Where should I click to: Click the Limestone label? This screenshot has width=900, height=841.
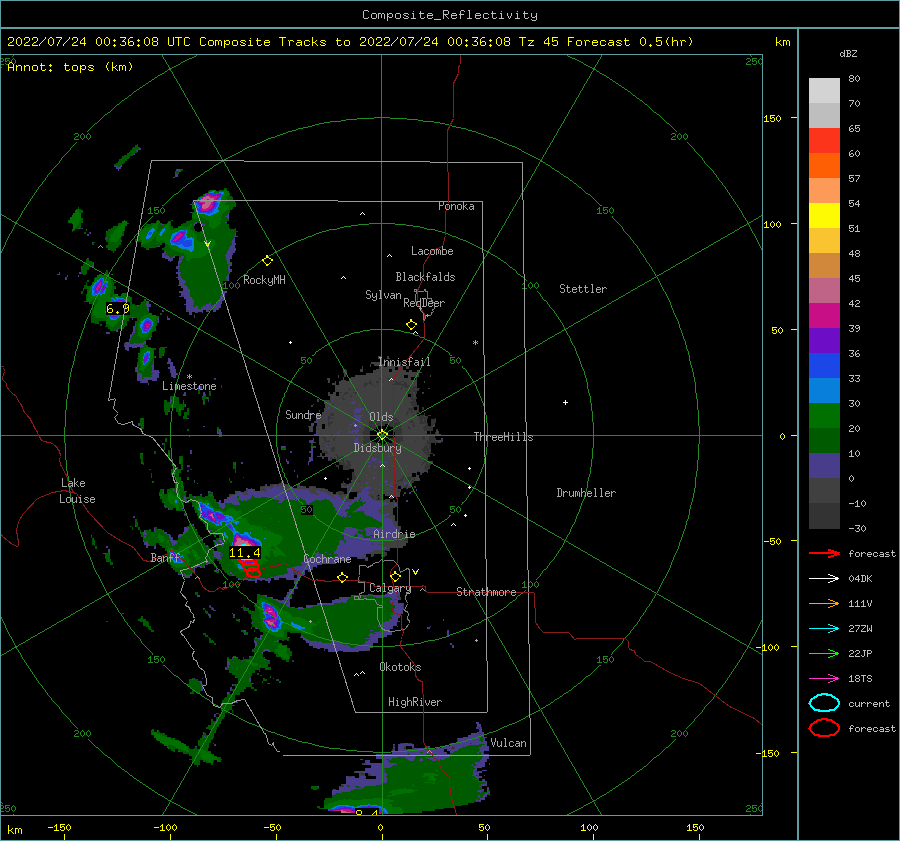tap(189, 386)
